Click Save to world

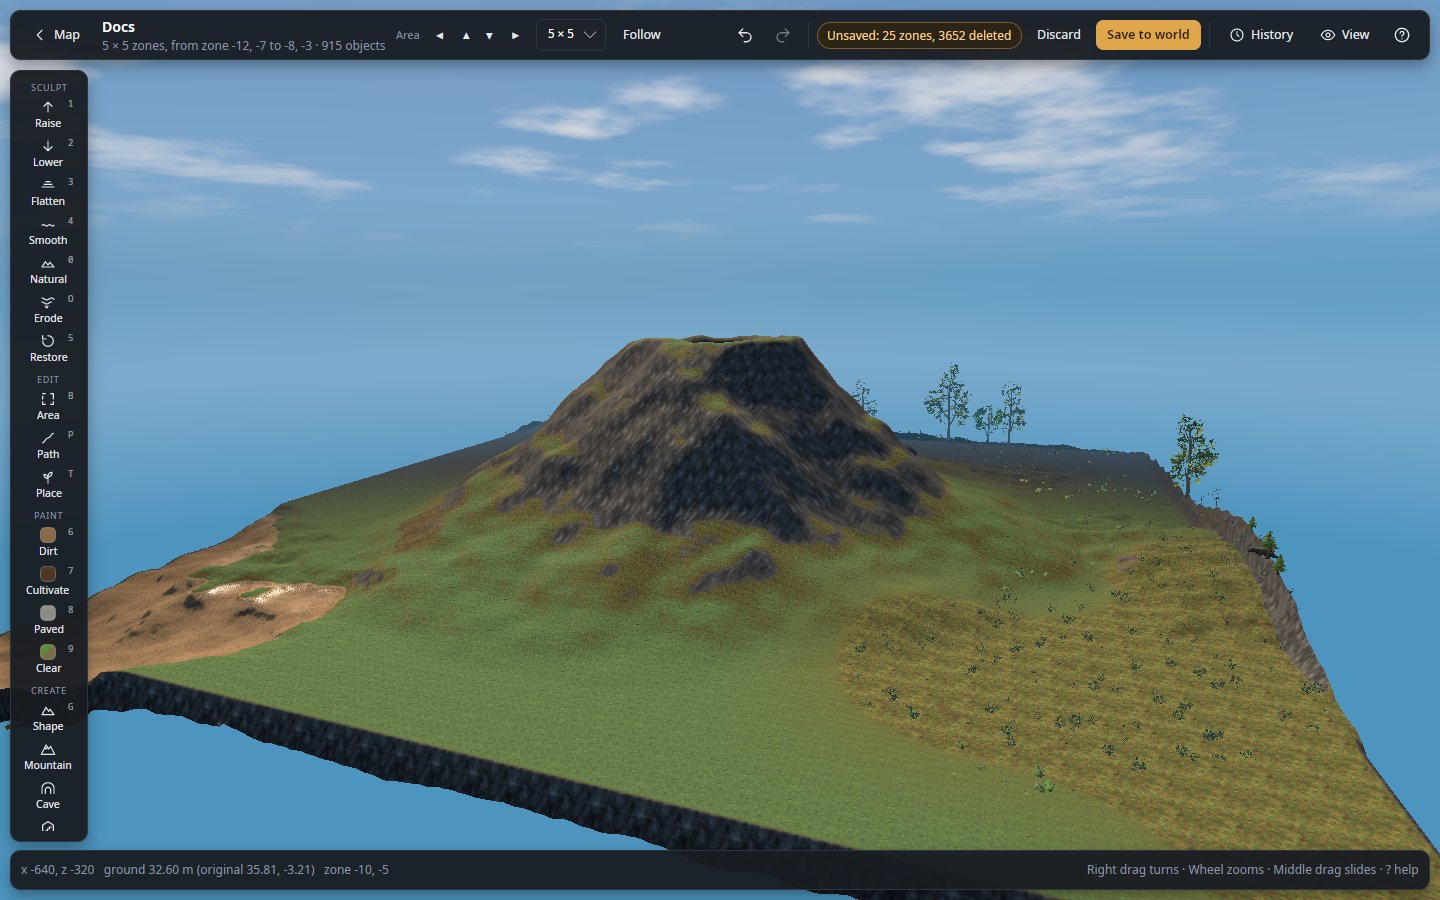[x=1148, y=35]
